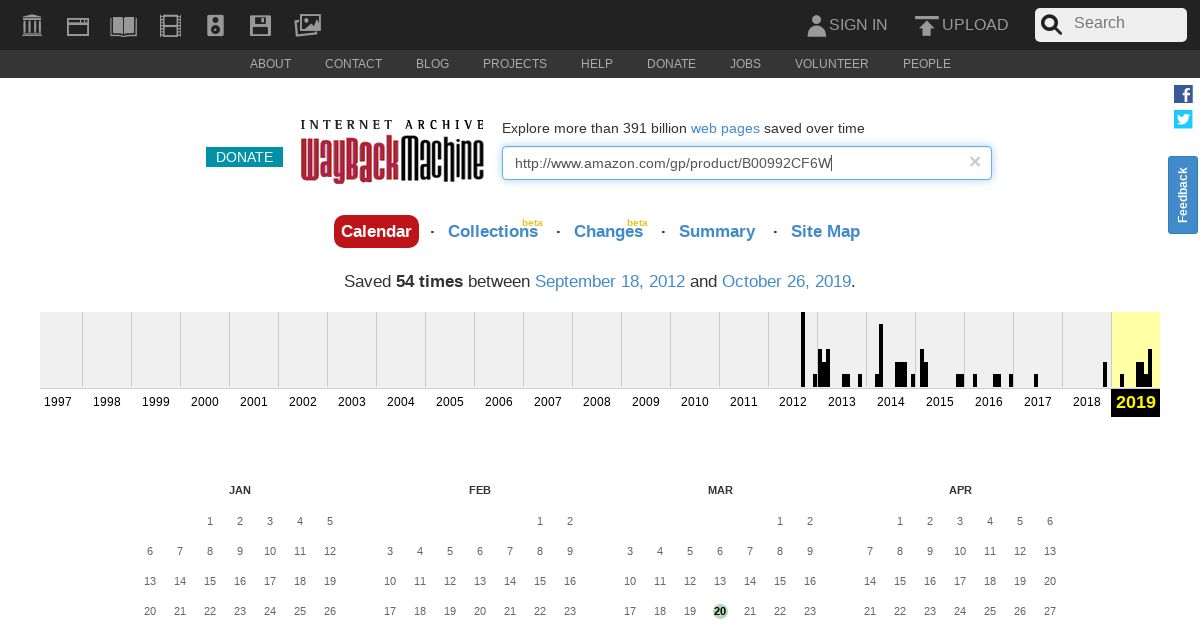
Task: Open the Texts book icon
Action: [x=124, y=25]
